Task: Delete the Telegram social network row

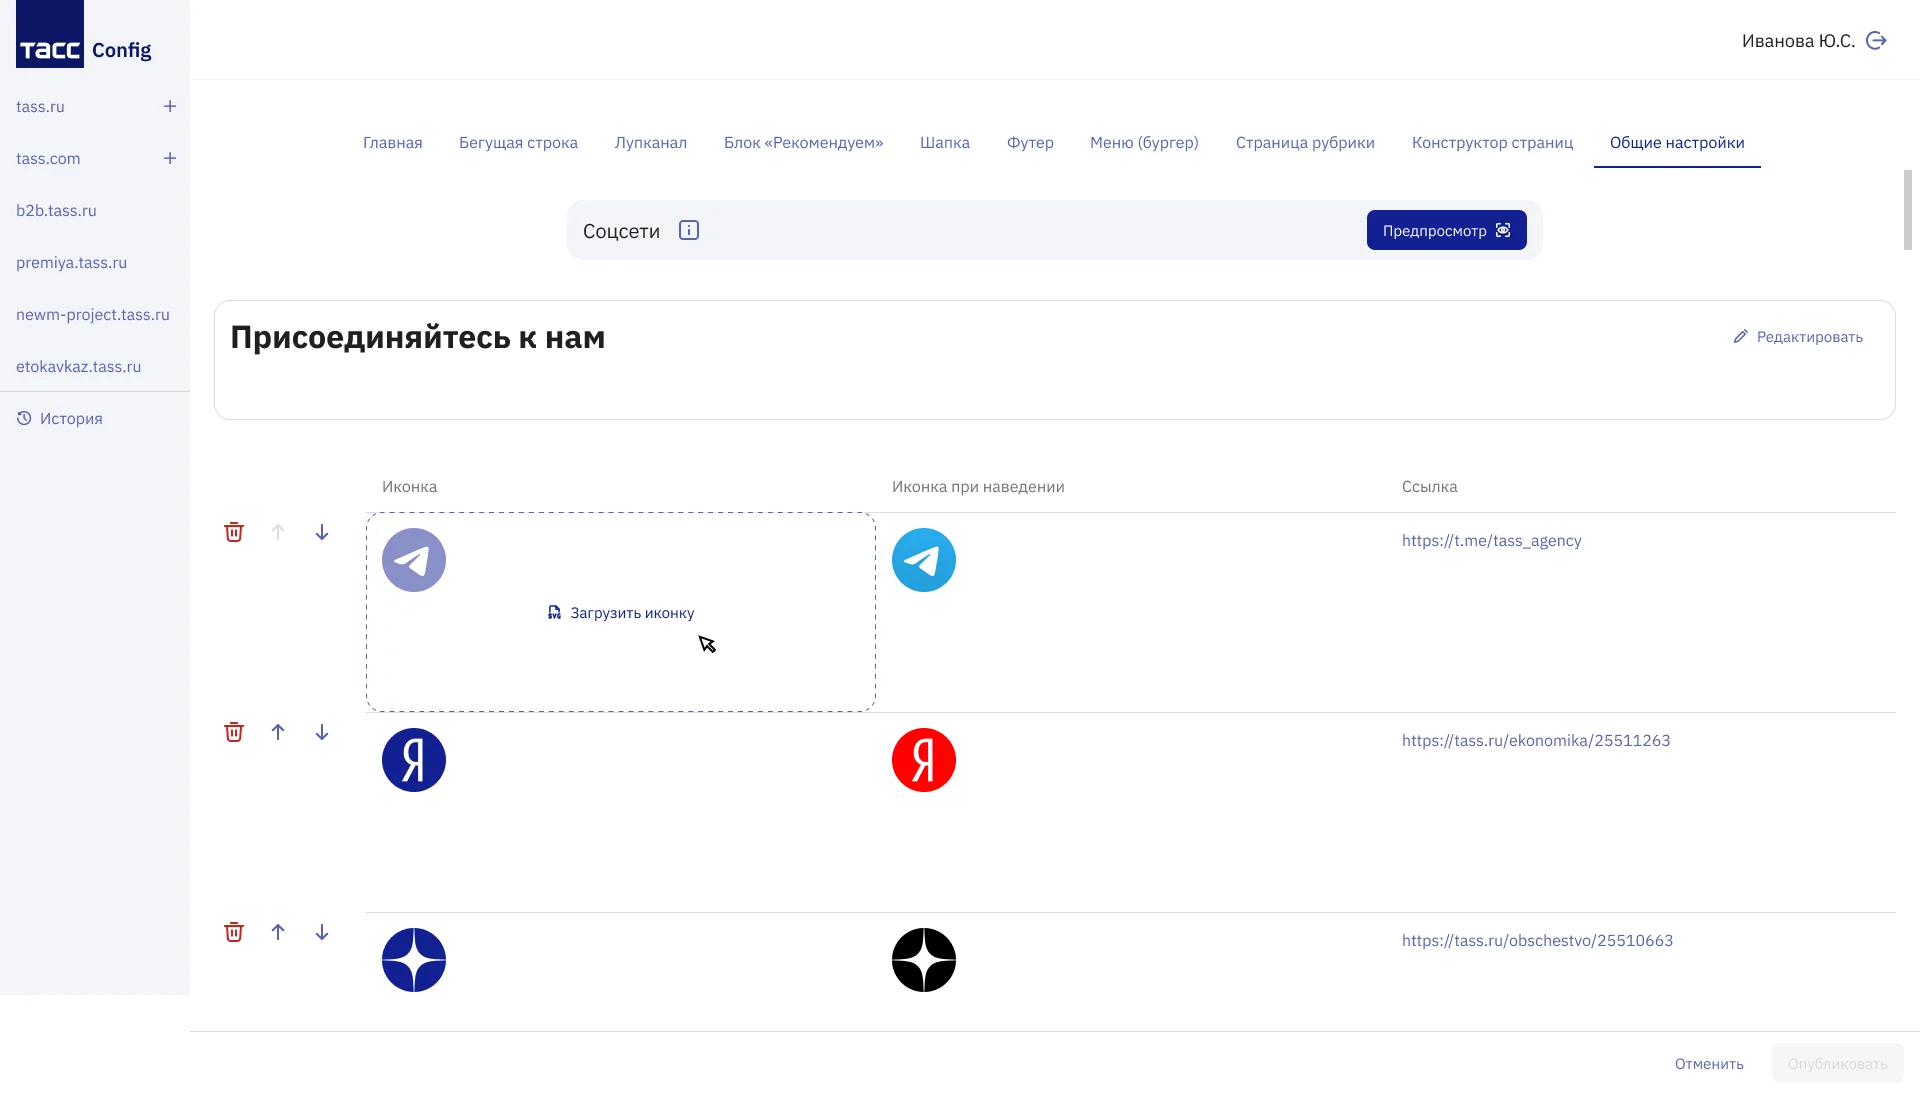Action: click(x=234, y=532)
